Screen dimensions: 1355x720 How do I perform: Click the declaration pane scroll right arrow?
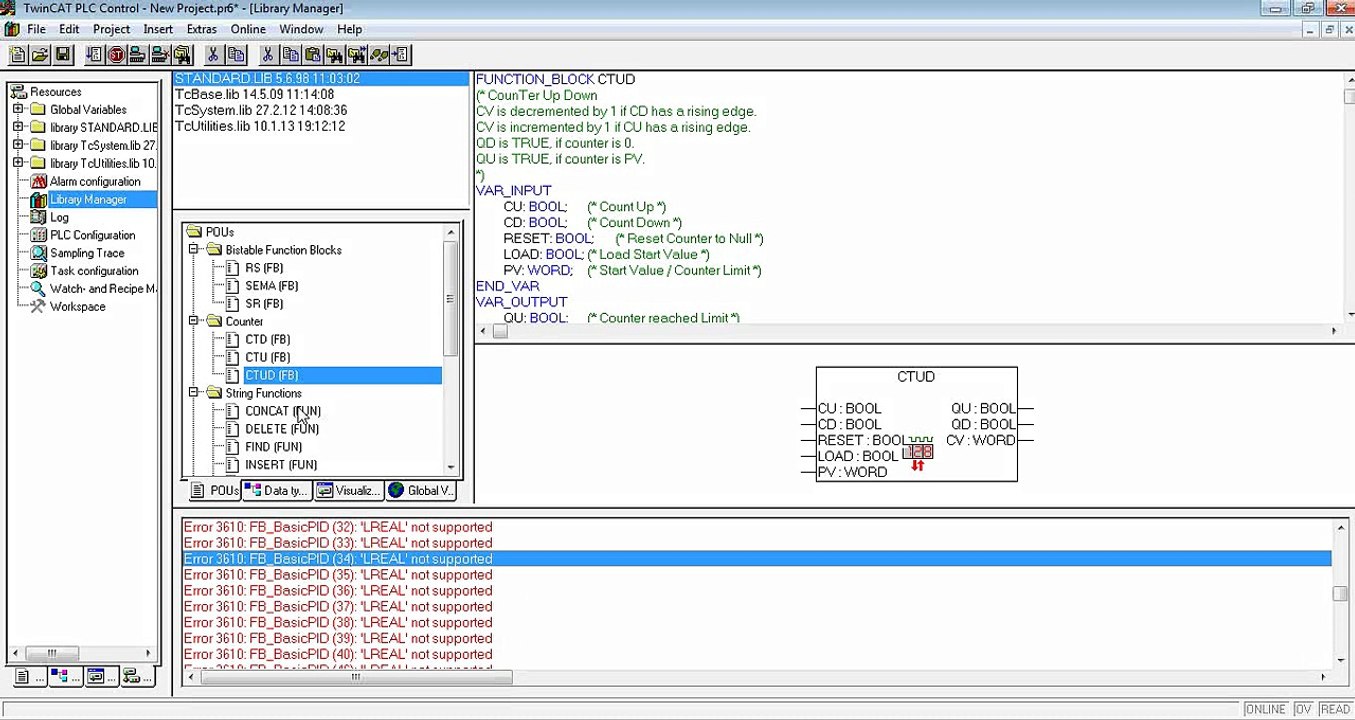click(x=1333, y=331)
